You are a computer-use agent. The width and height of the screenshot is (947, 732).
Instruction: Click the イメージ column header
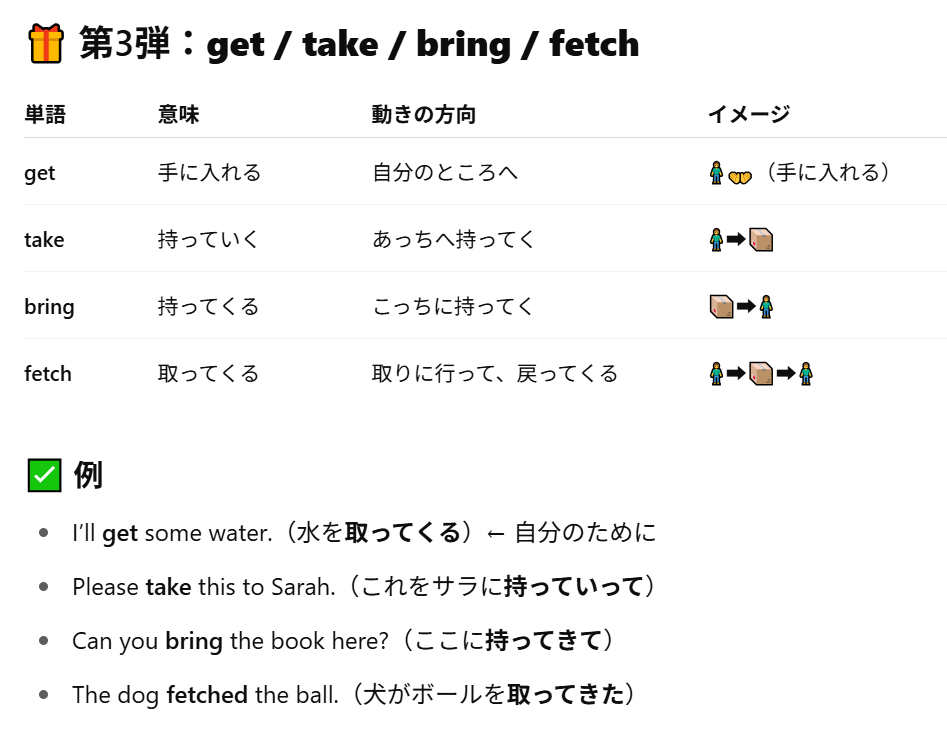click(749, 115)
